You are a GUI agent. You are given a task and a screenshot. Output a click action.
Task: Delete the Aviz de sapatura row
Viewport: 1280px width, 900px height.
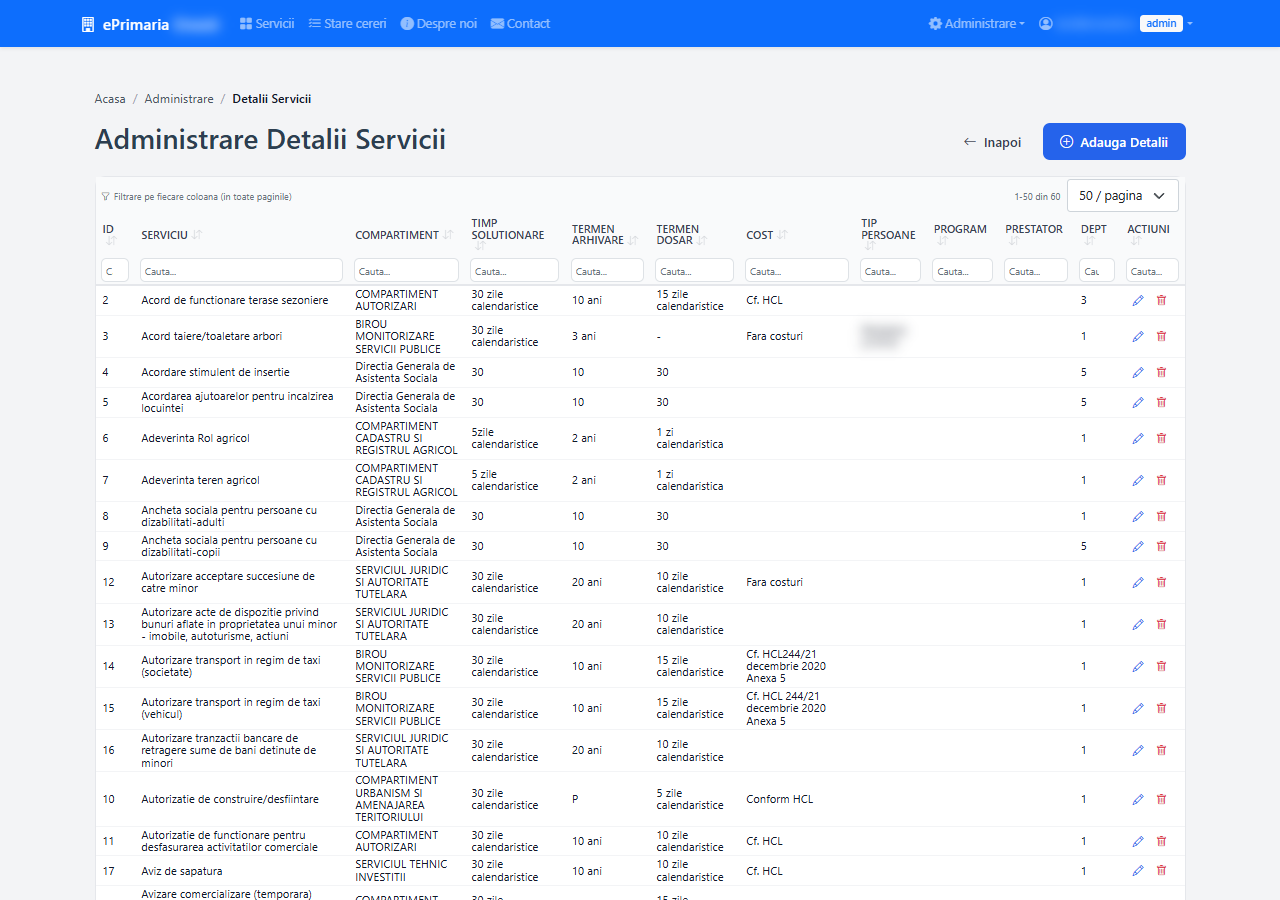(1161, 871)
